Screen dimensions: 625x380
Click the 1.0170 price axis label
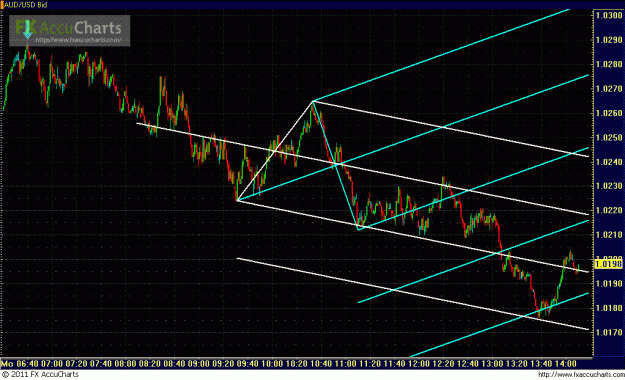[x=609, y=332]
